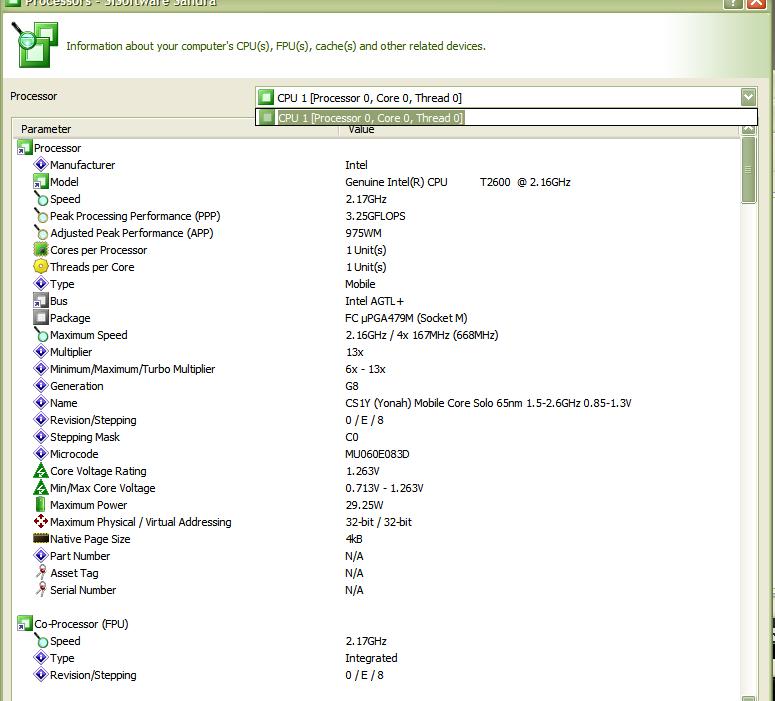Select the 29.25W value
This screenshot has width=775, height=701.
click(x=364, y=505)
